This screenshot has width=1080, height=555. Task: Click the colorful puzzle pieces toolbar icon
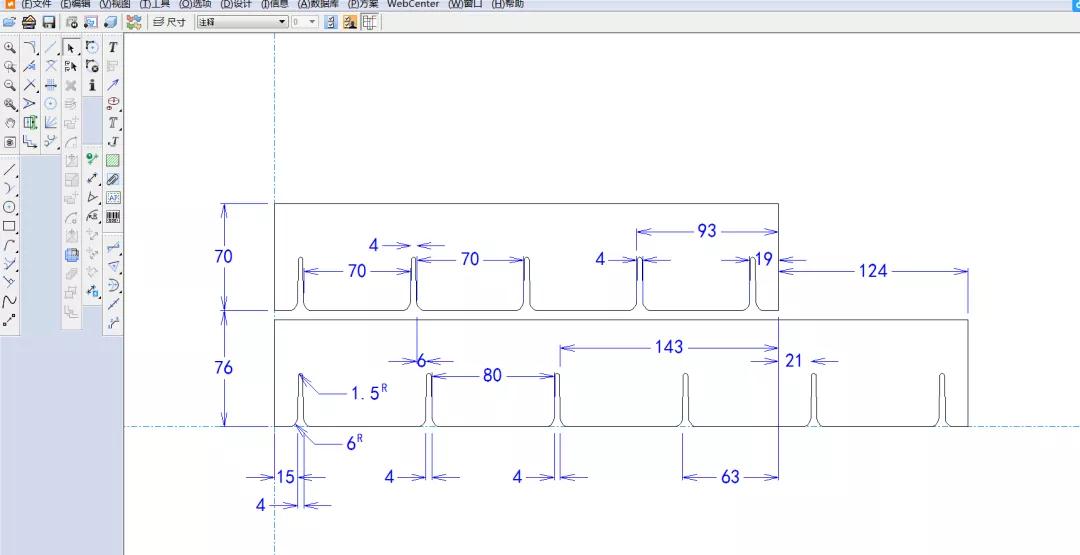[x=134, y=22]
